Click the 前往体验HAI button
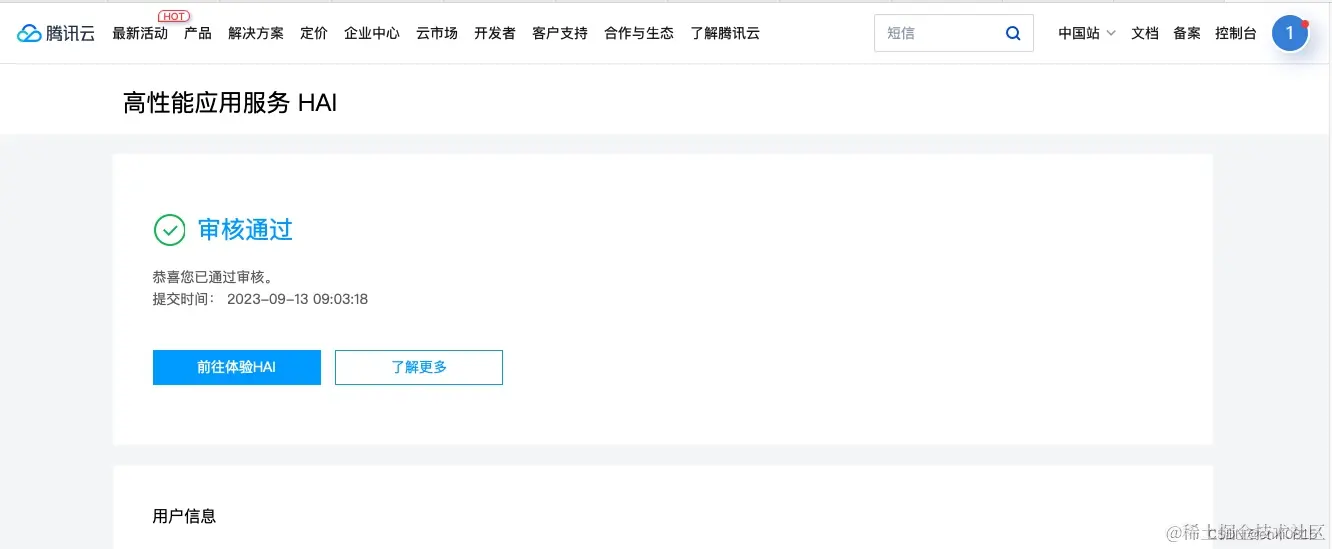The width and height of the screenshot is (1332, 549). coord(237,367)
